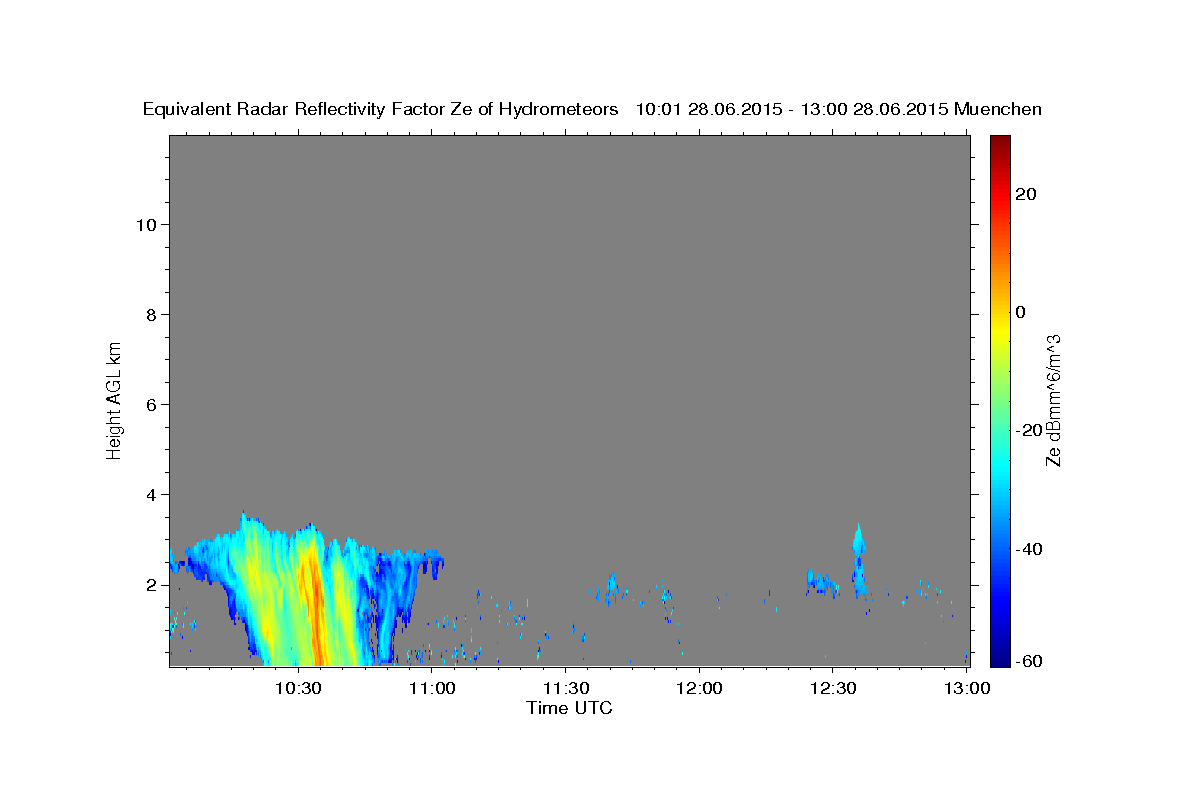The image size is (1200, 800).
Task: Click the colorbar value label -20
Action: click(1028, 430)
